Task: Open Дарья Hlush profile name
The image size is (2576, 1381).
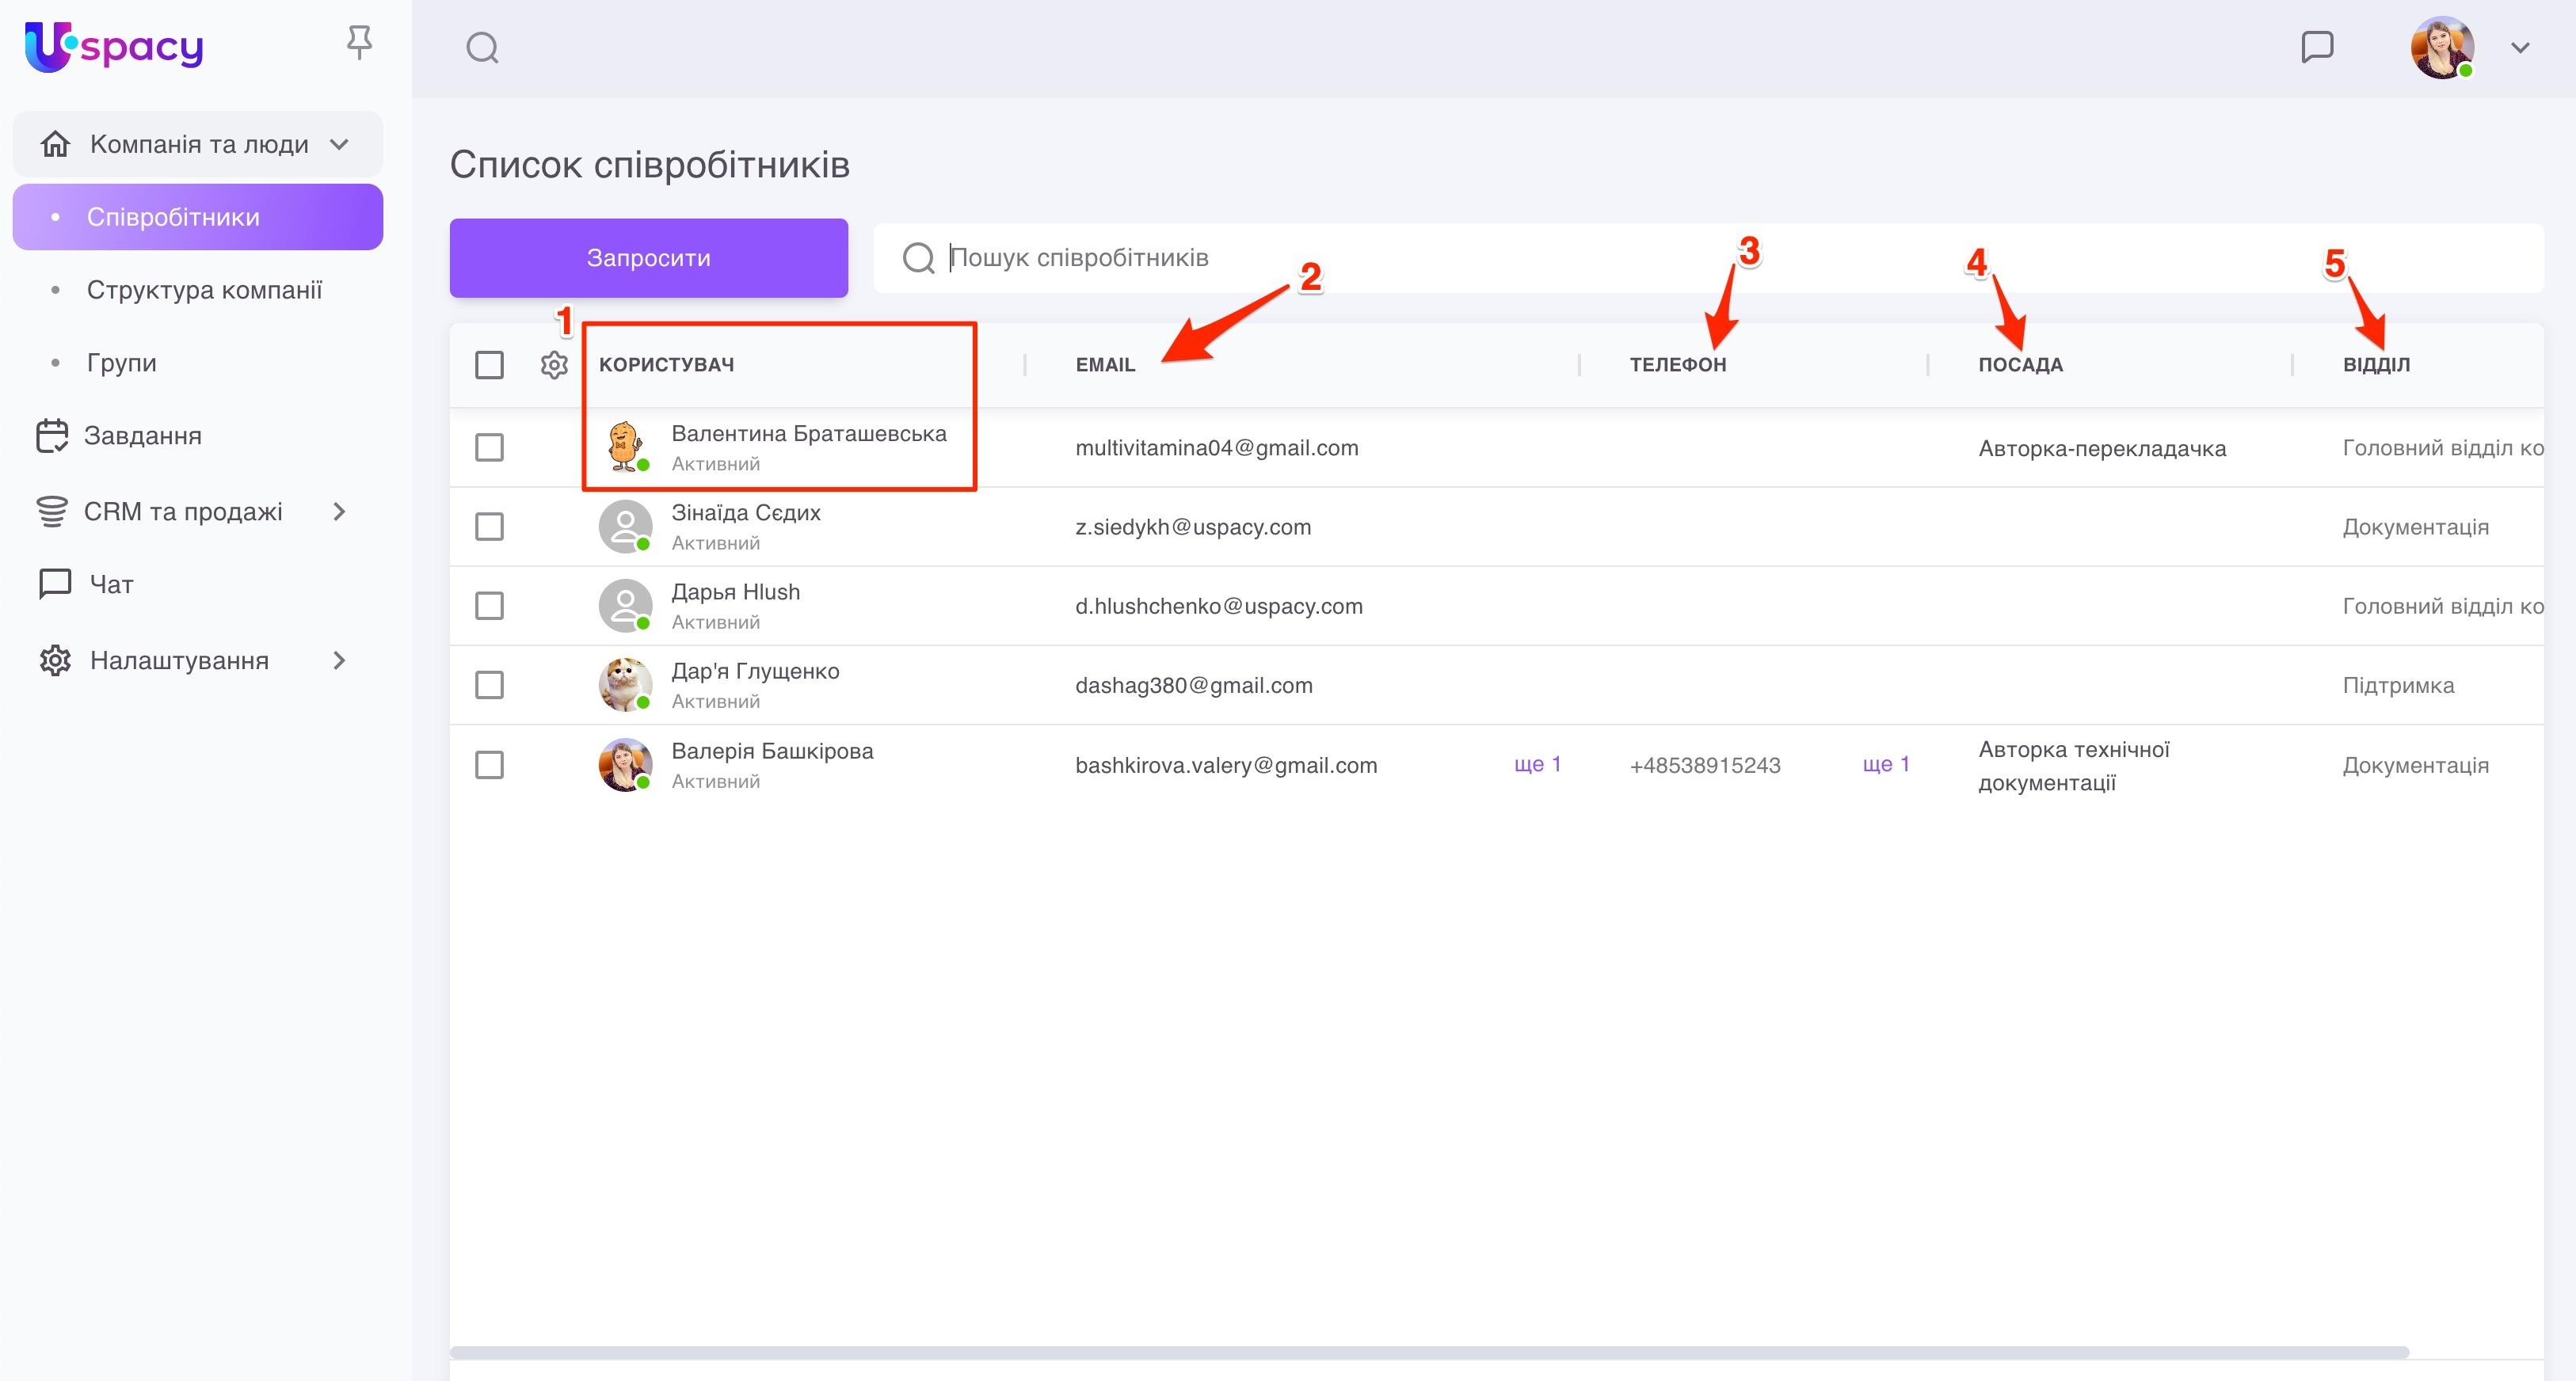Action: coord(735,592)
